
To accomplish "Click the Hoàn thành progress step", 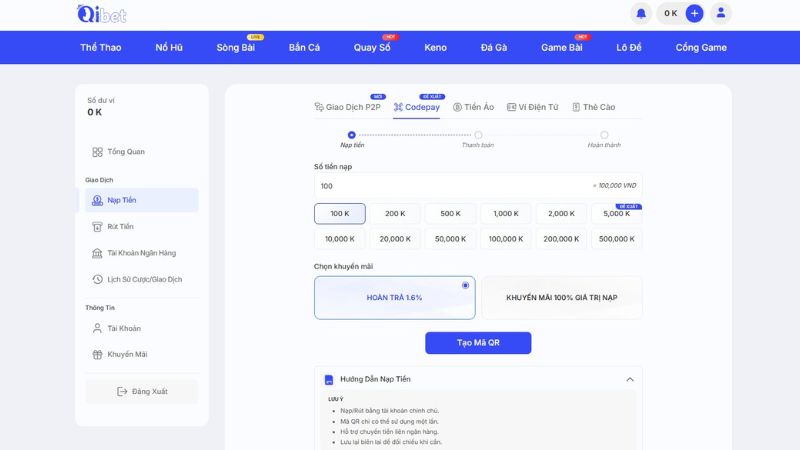I will pyautogui.click(x=604, y=139).
